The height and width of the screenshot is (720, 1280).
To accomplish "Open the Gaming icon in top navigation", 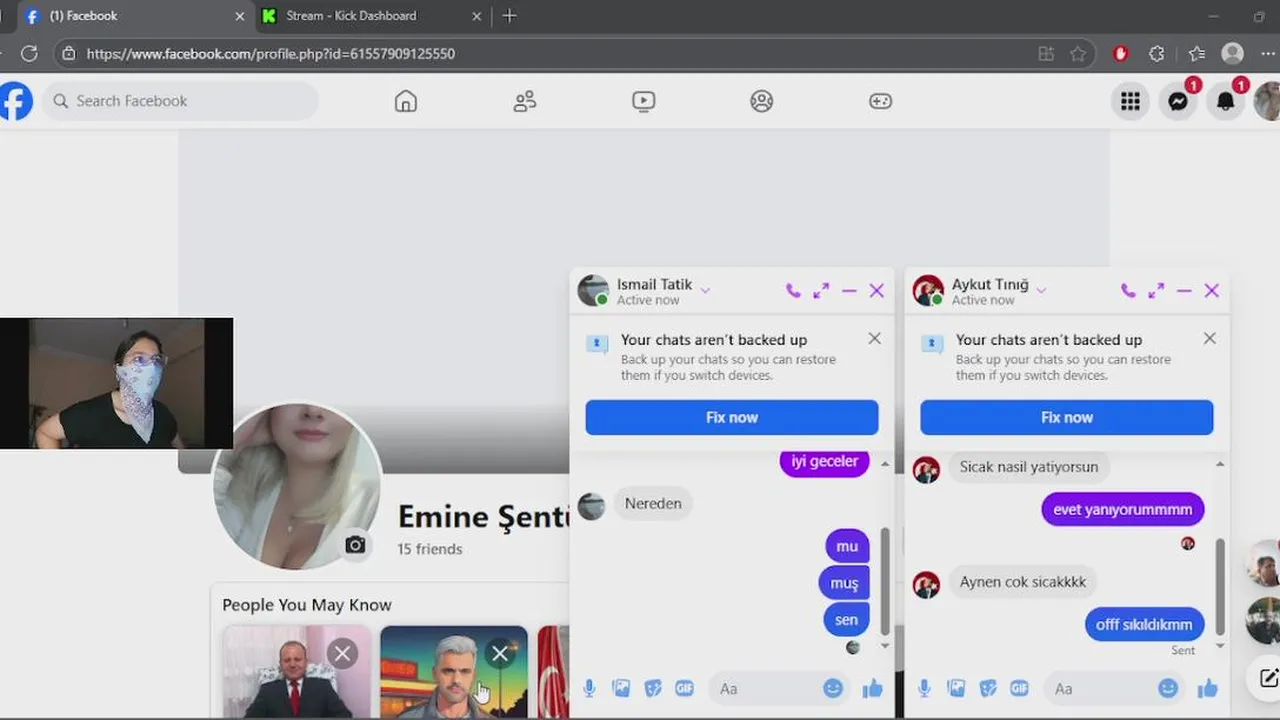I will tap(880, 101).
